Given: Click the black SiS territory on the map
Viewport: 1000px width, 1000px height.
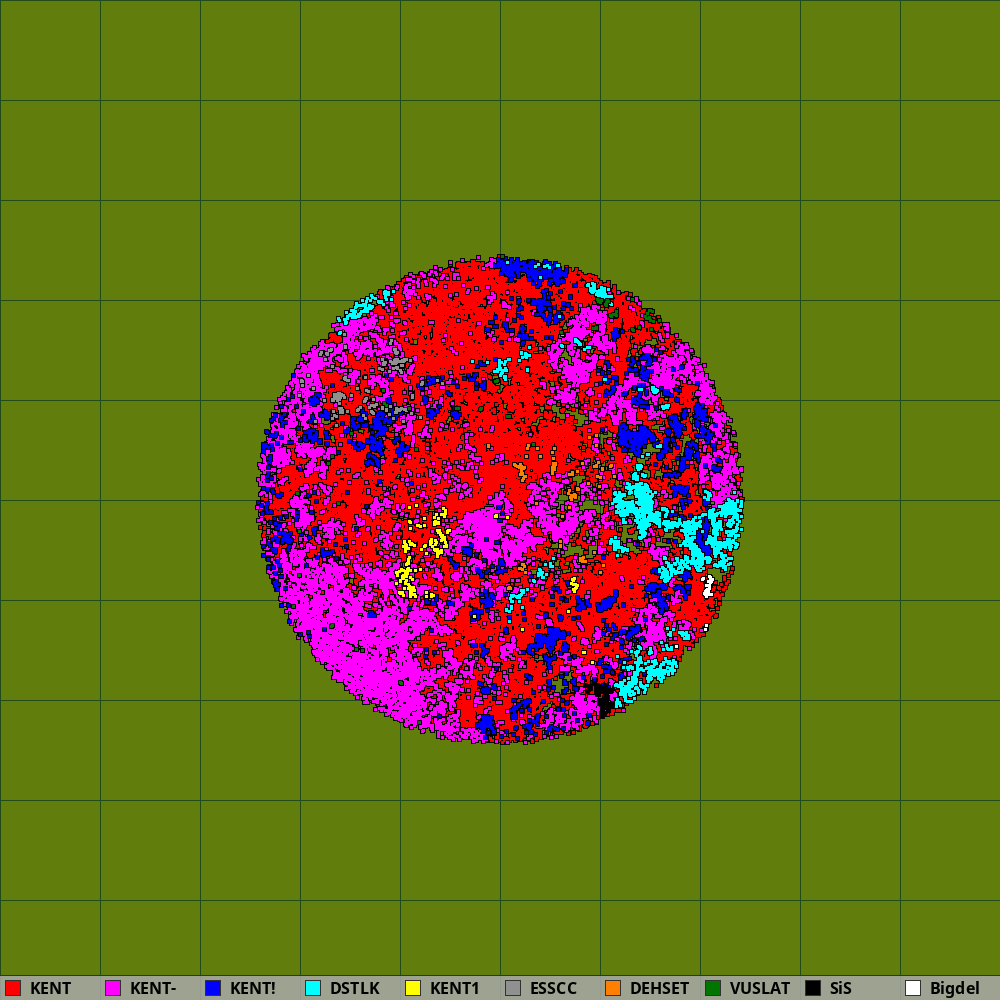Looking at the screenshot, I should pos(601,698).
